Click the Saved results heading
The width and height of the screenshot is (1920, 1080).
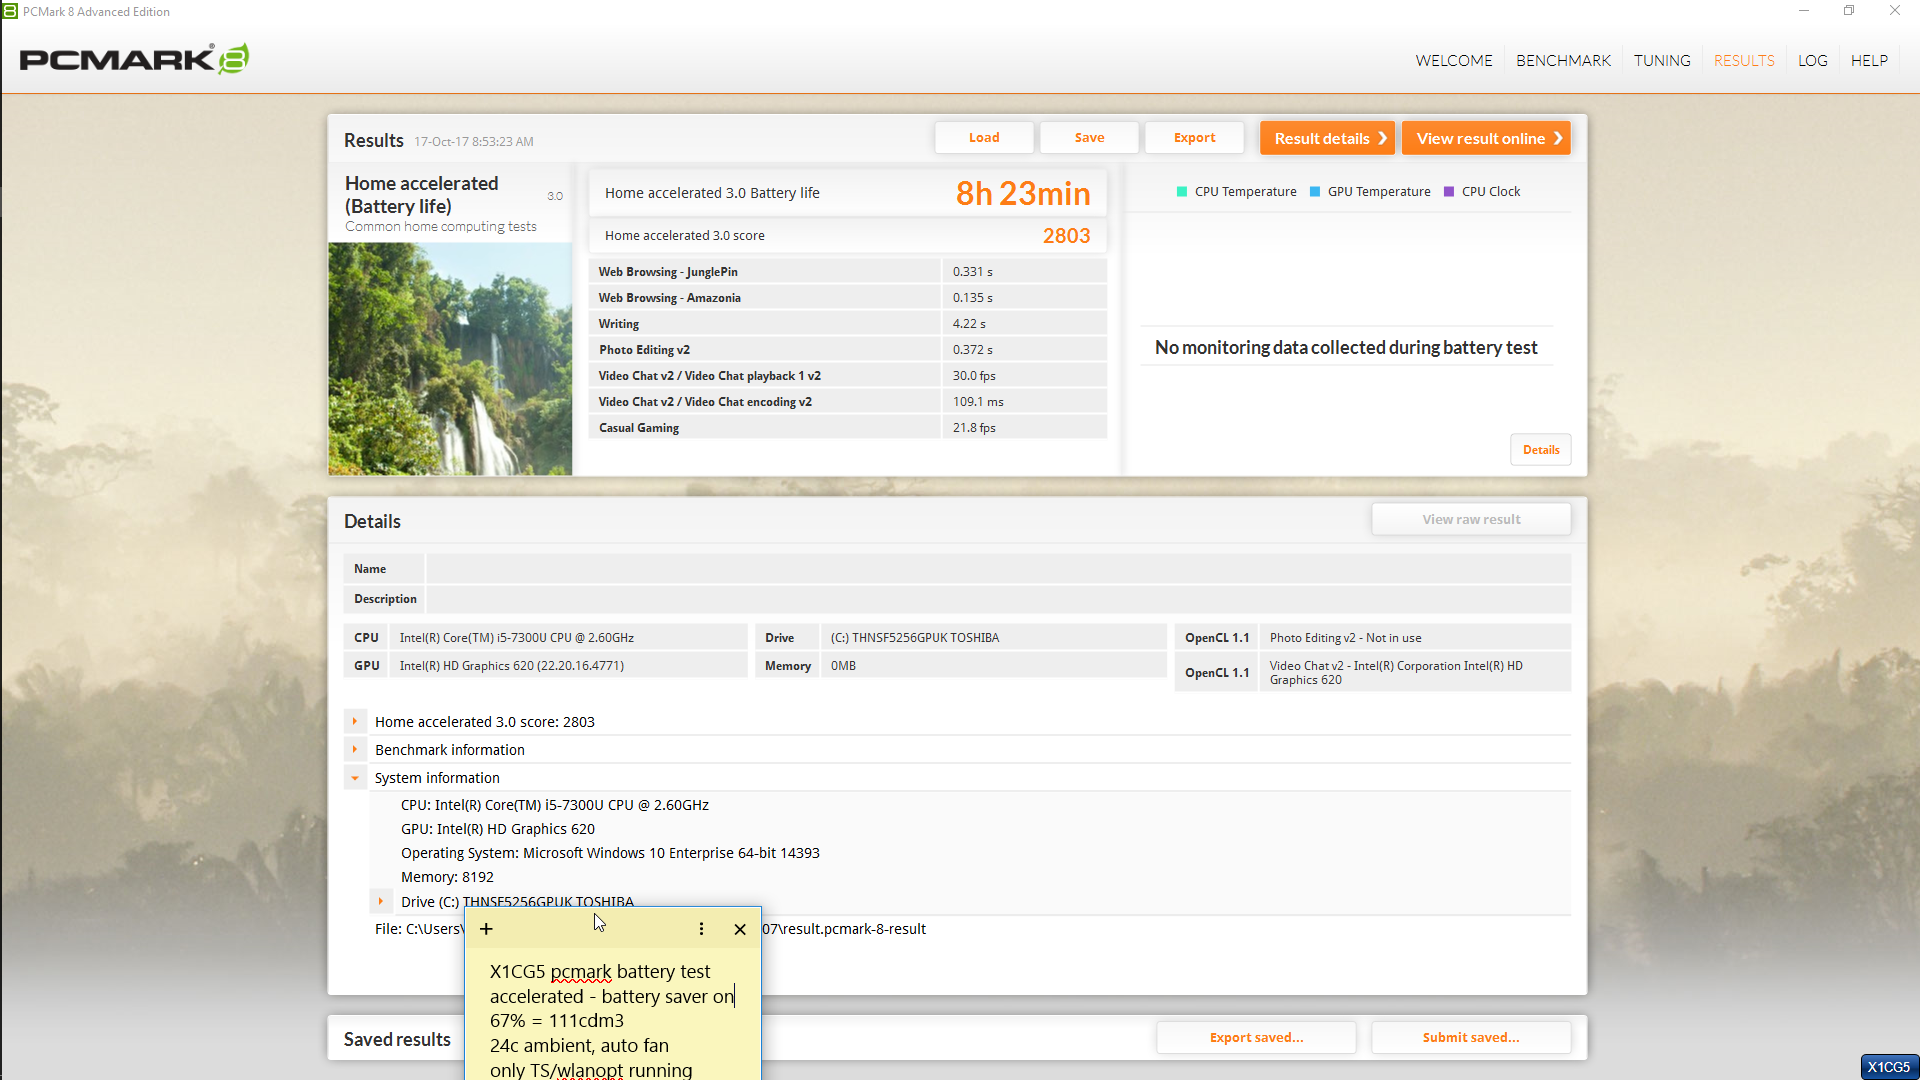(397, 1039)
